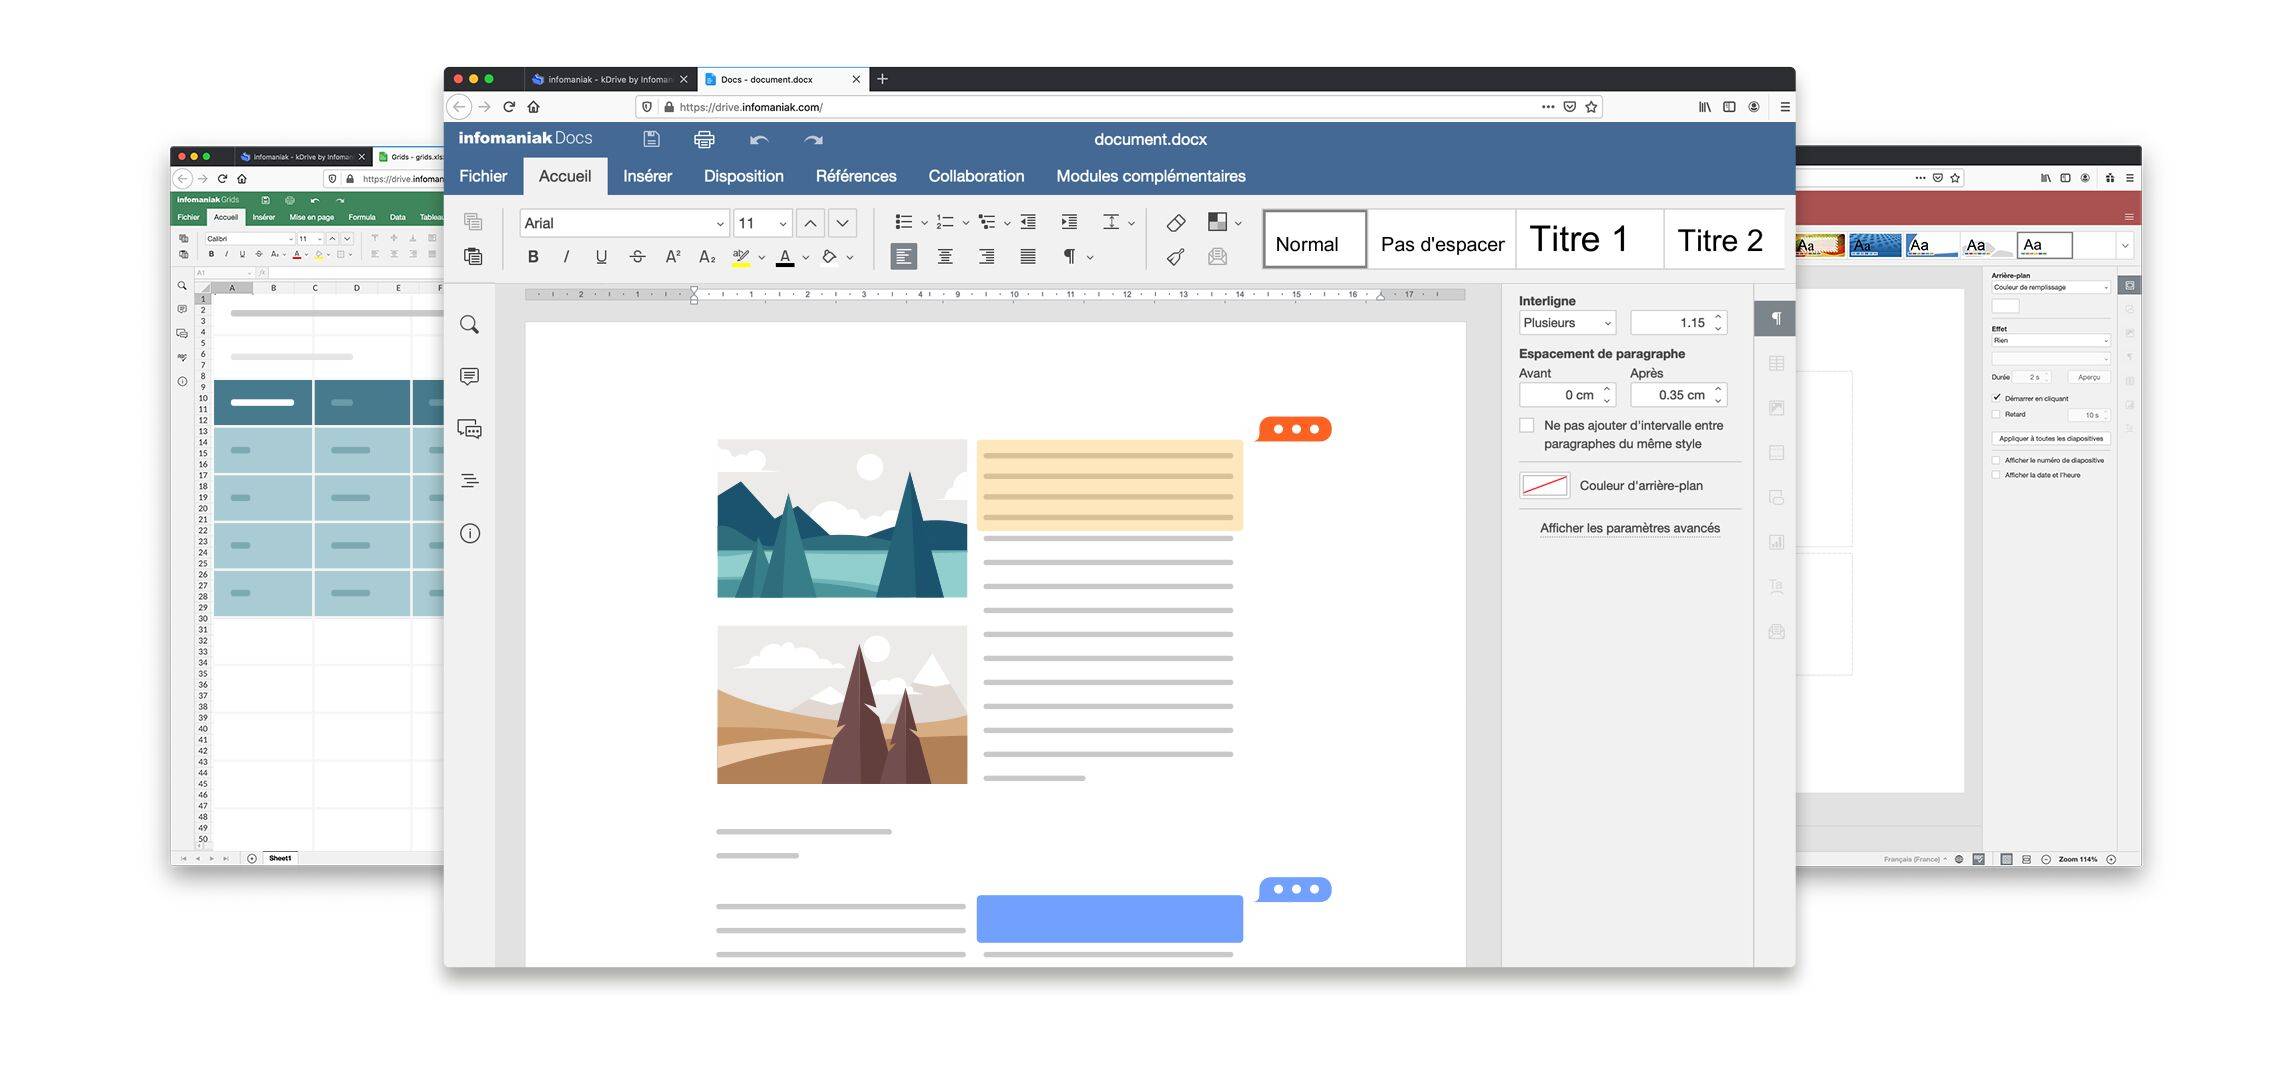Image resolution: width=2276 pixels, height=1073 pixels.
Task: Open the Arial font family dropdown
Action: 620,222
